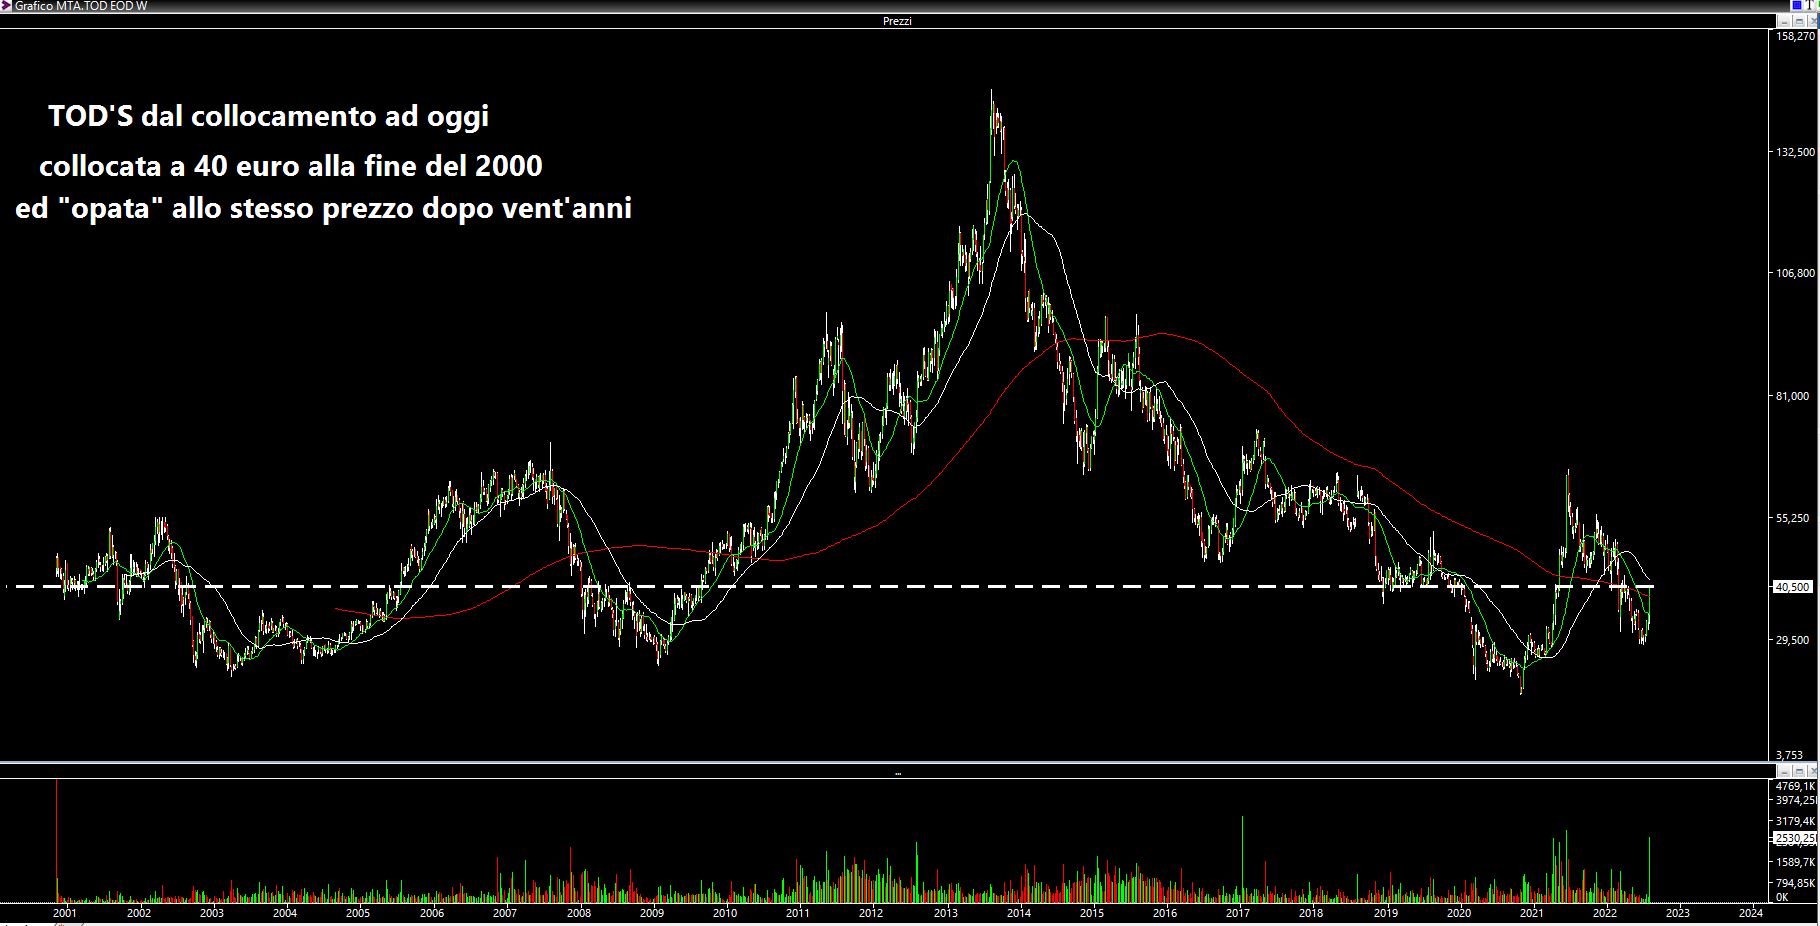Click the Grafico MTA.TOD EOD W title
This screenshot has width=1820, height=926.
point(81,6)
